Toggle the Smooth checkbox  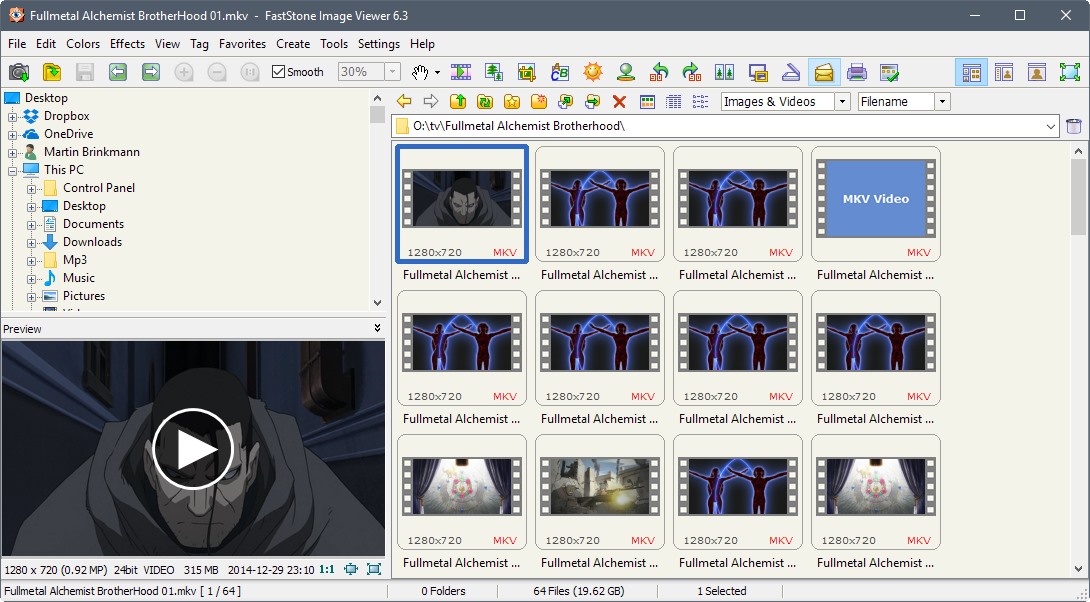(x=279, y=72)
